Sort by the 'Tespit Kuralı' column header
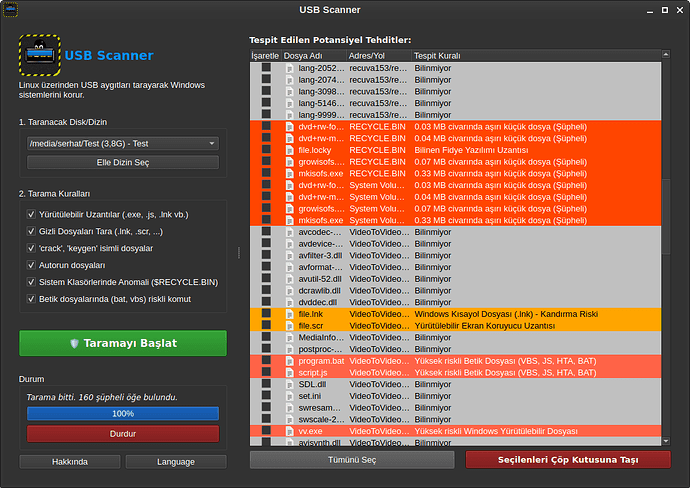Image resolution: width=690 pixels, height=488 pixels. 437,55
